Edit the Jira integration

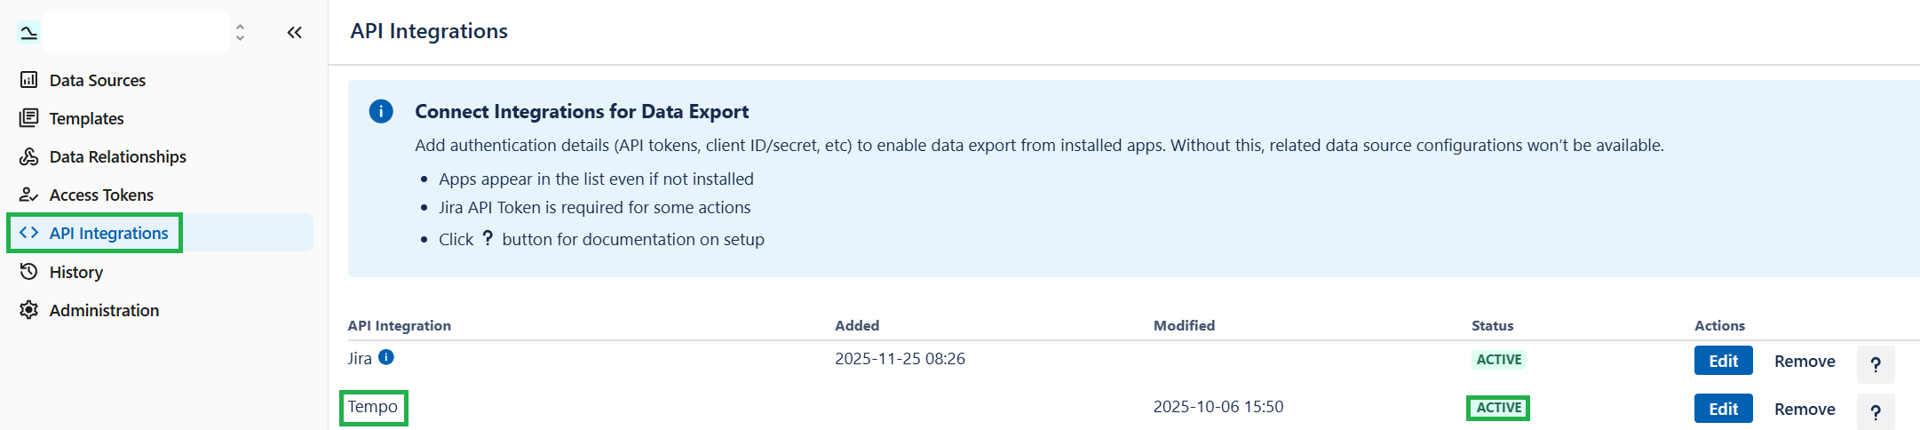pyautogui.click(x=1722, y=361)
